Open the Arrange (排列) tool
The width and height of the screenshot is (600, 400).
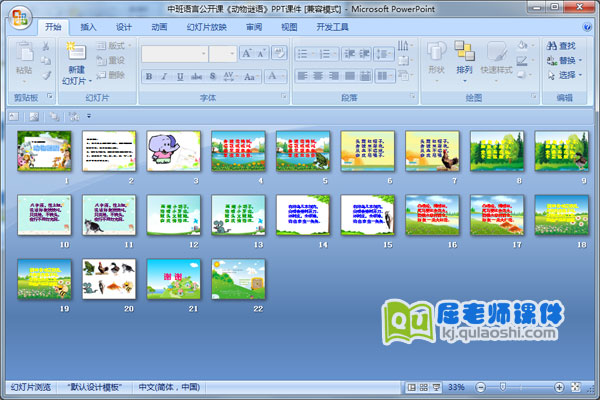[464, 58]
